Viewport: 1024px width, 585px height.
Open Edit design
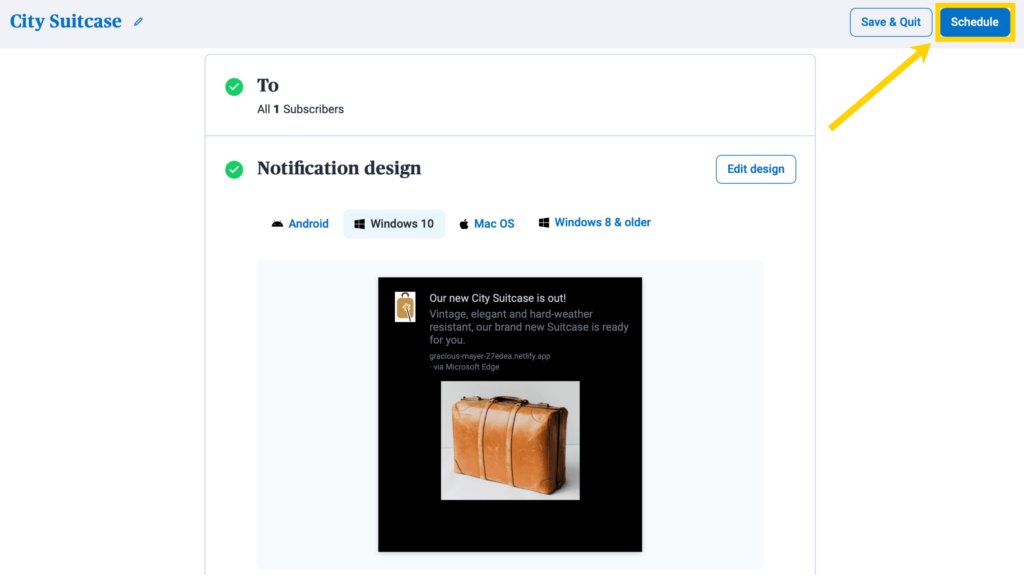756,169
